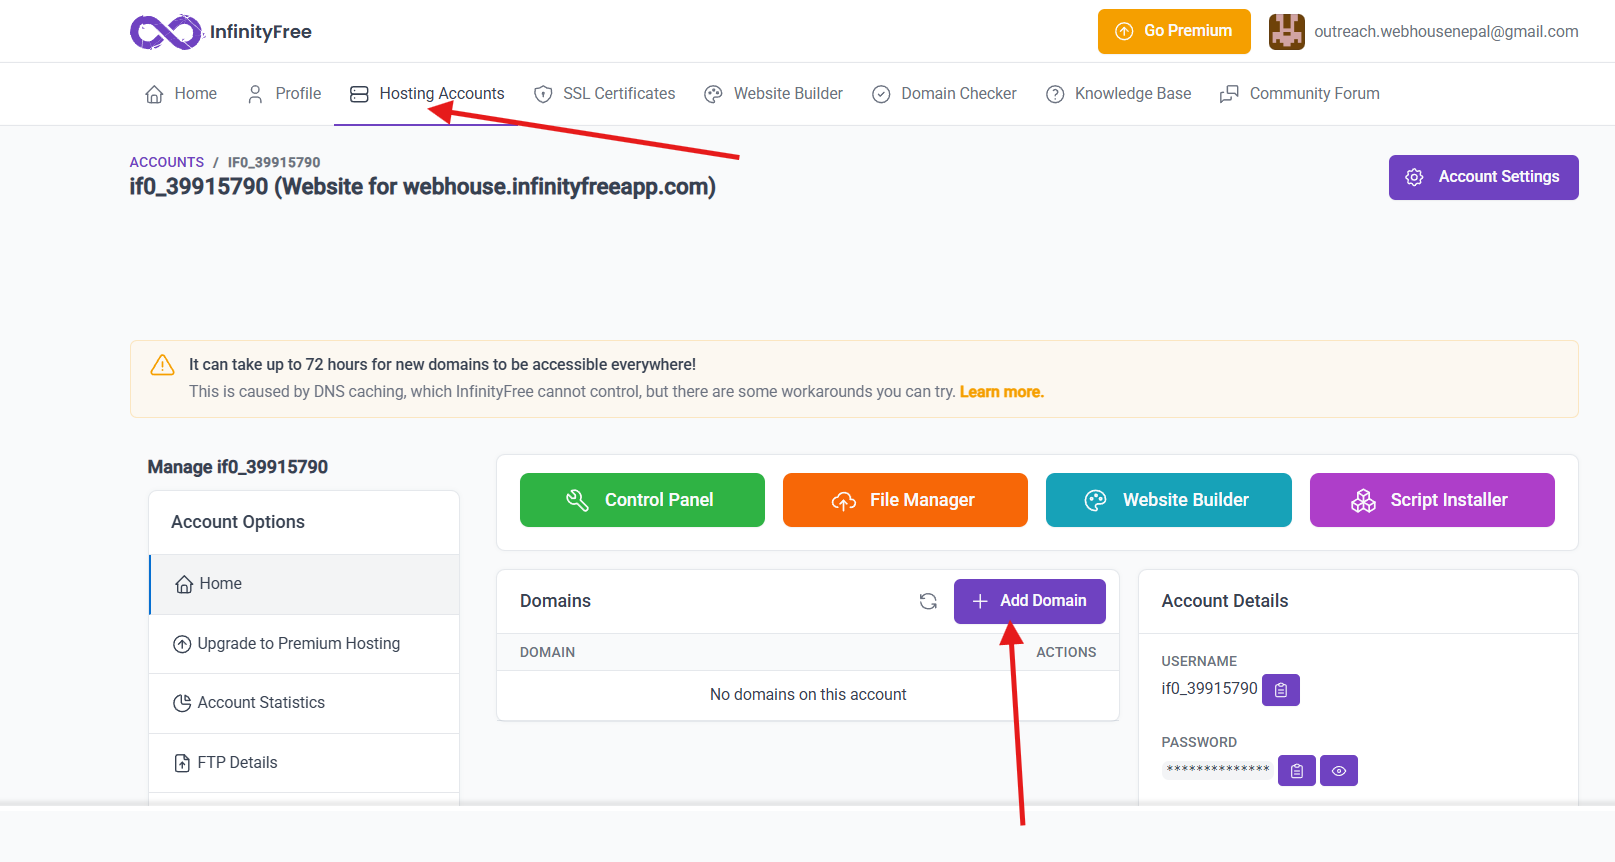Viewport: 1615px width, 862px height.
Task: Open the SSL Certificates tab
Action: point(605,94)
